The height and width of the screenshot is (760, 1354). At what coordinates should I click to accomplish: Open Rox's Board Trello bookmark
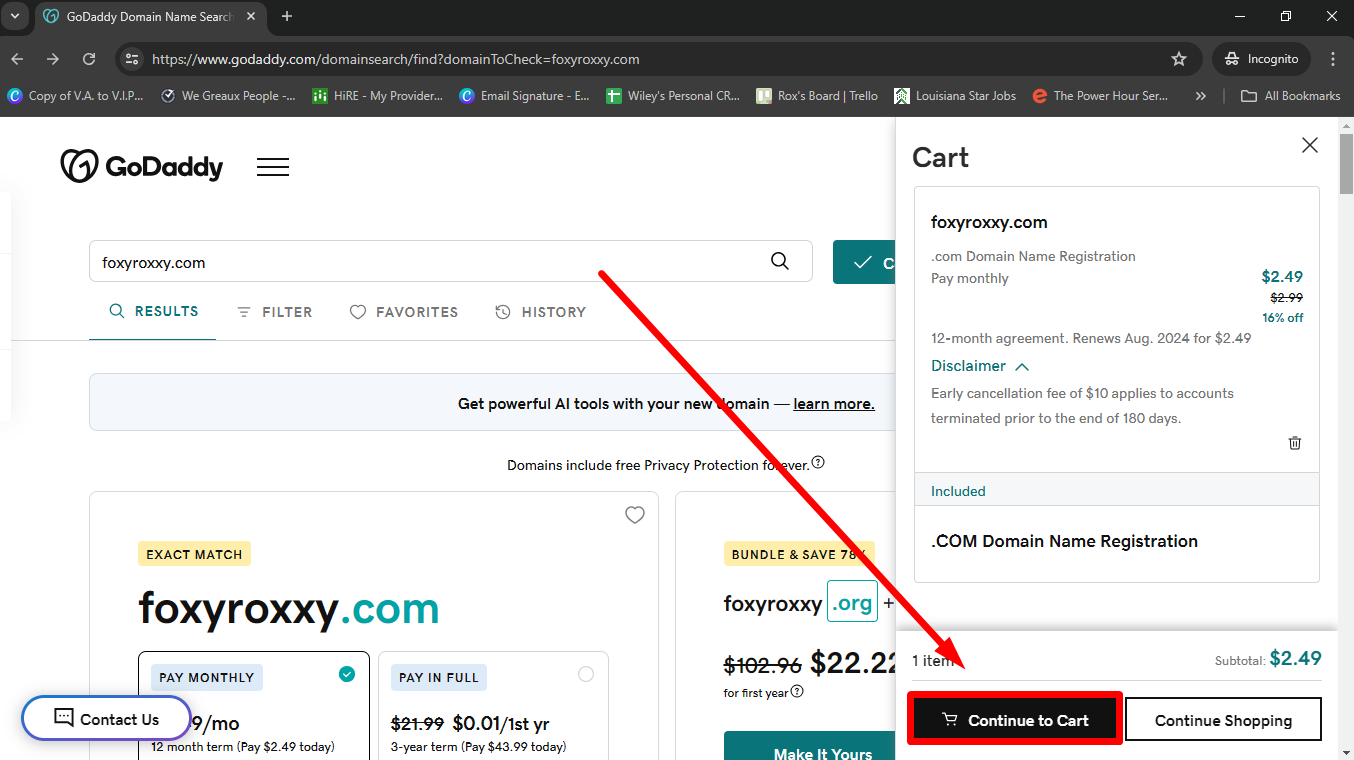(x=817, y=96)
